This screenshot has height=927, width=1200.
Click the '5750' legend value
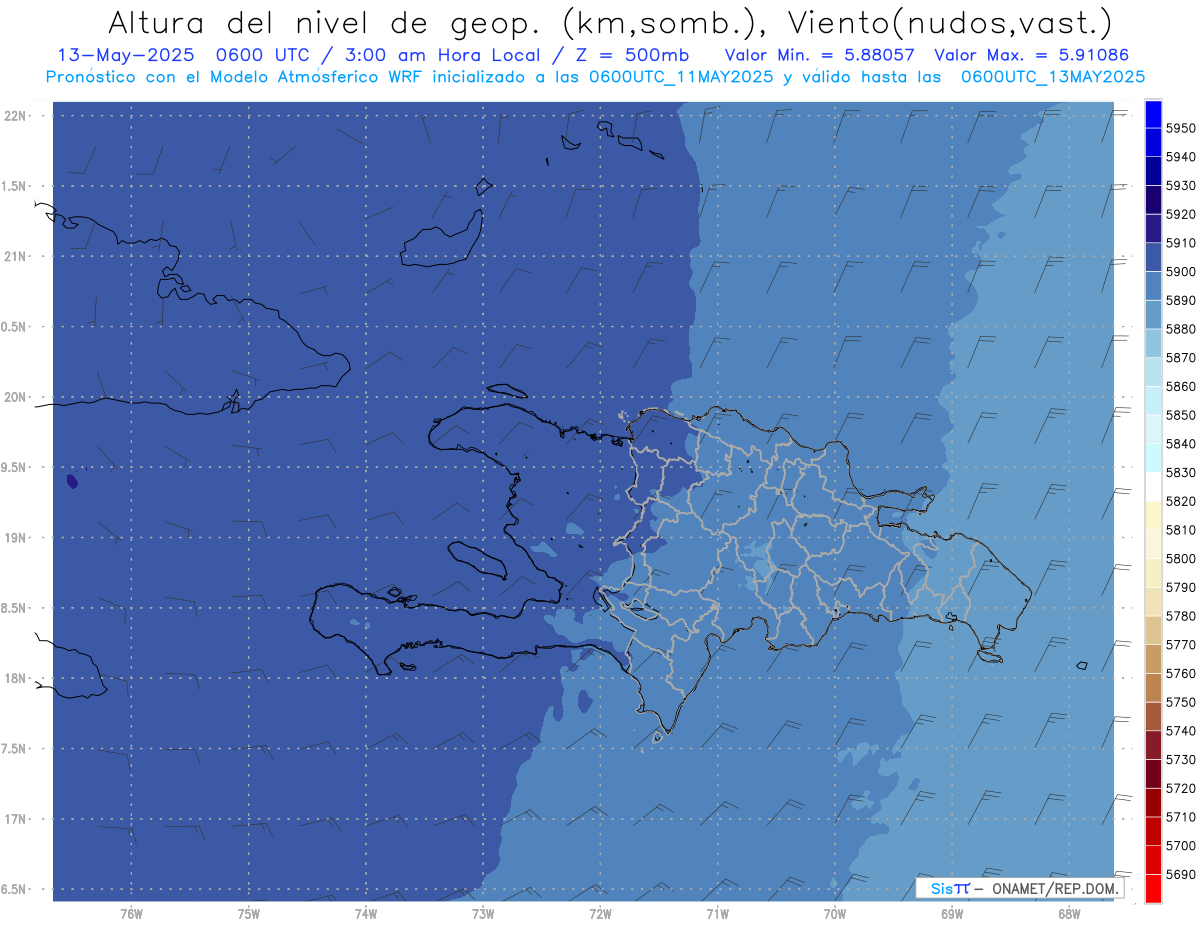click(1181, 702)
